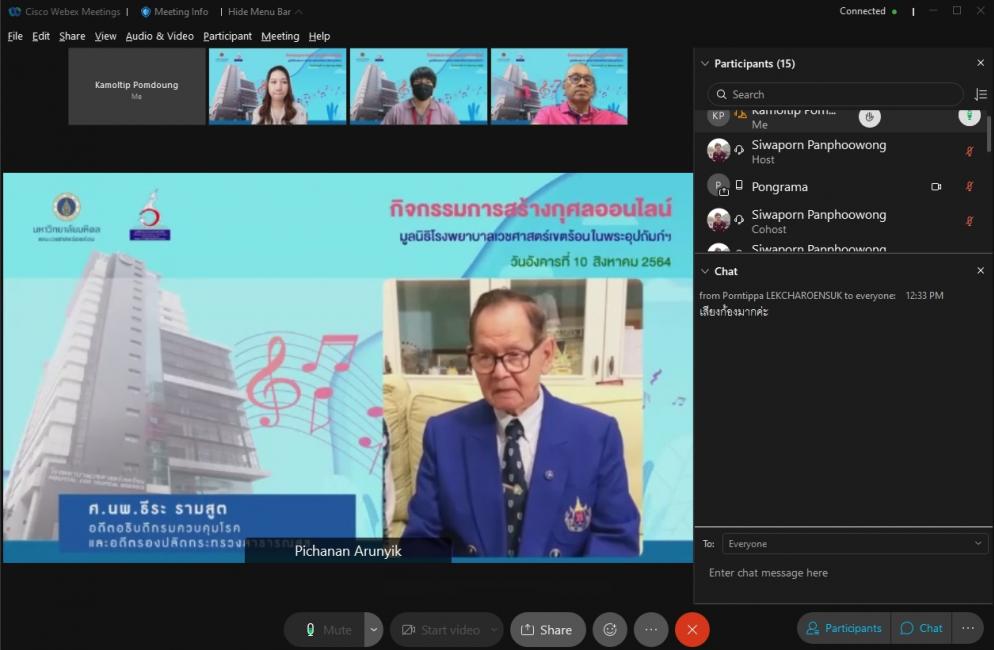Click Meeting Info in title bar
Image resolution: width=994 pixels, height=650 pixels.
tap(181, 11)
